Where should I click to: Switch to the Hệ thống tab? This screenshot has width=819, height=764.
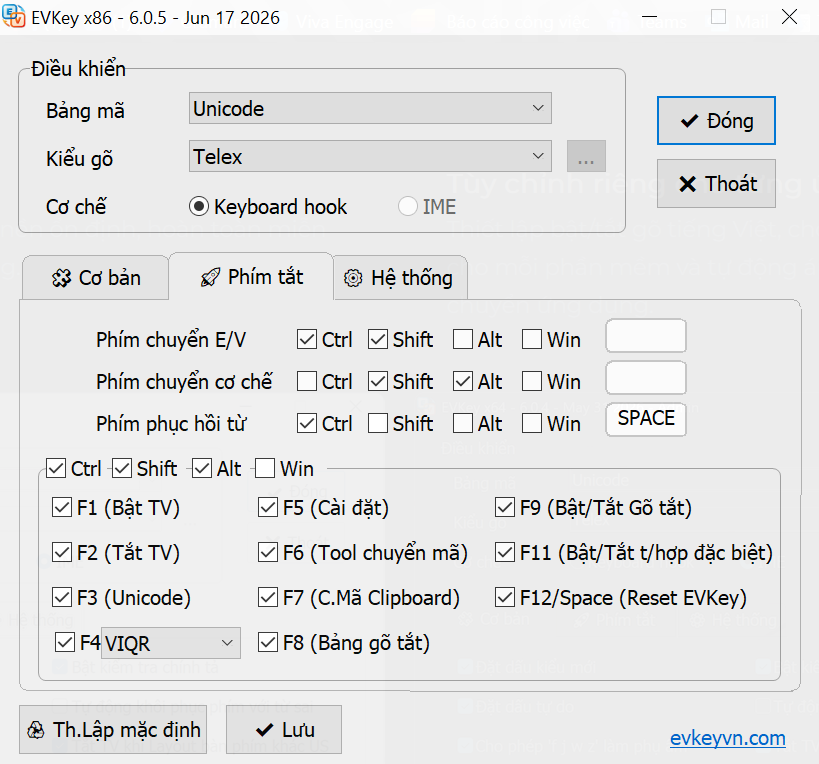pos(400,278)
